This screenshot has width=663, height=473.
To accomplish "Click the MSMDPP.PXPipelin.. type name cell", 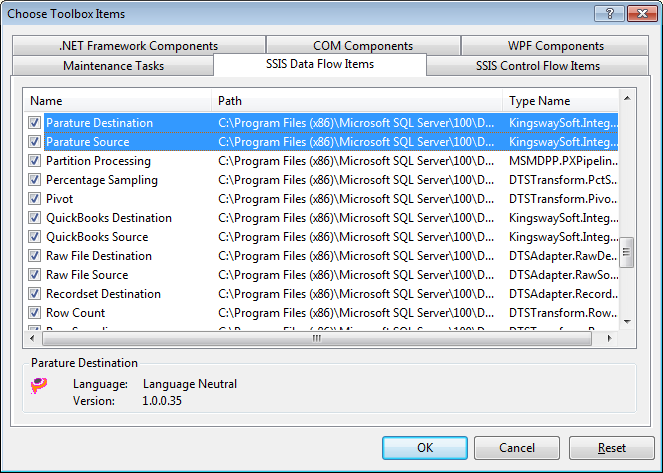I will (563, 161).
